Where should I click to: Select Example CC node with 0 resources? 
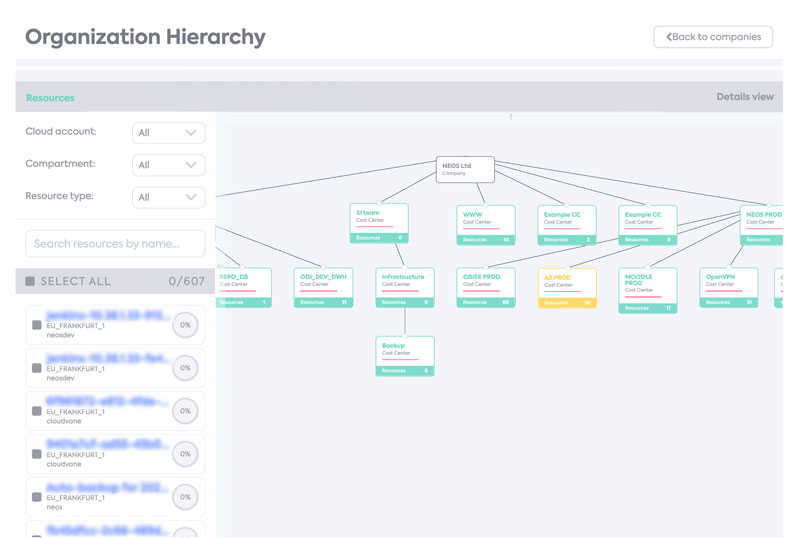click(648, 225)
